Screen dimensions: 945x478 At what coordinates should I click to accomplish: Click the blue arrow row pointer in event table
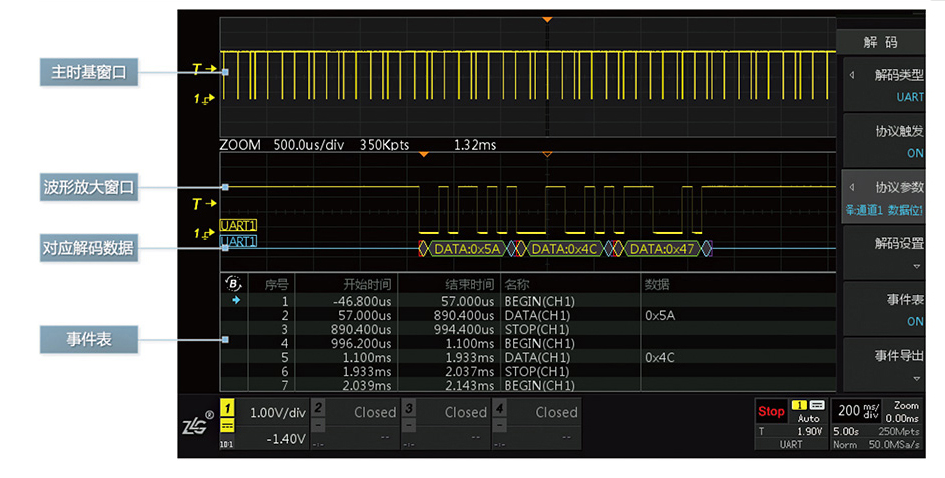236,300
